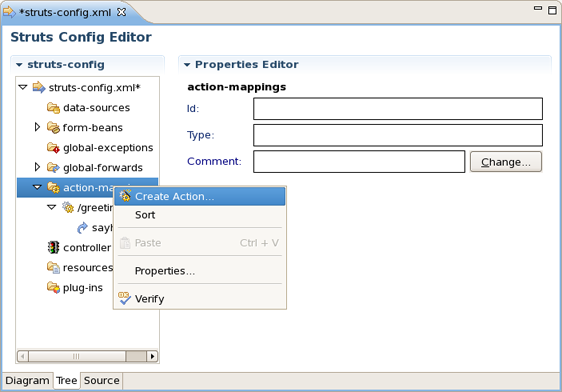Switch to the Tree tab
The image size is (562, 392).
click(x=67, y=381)
